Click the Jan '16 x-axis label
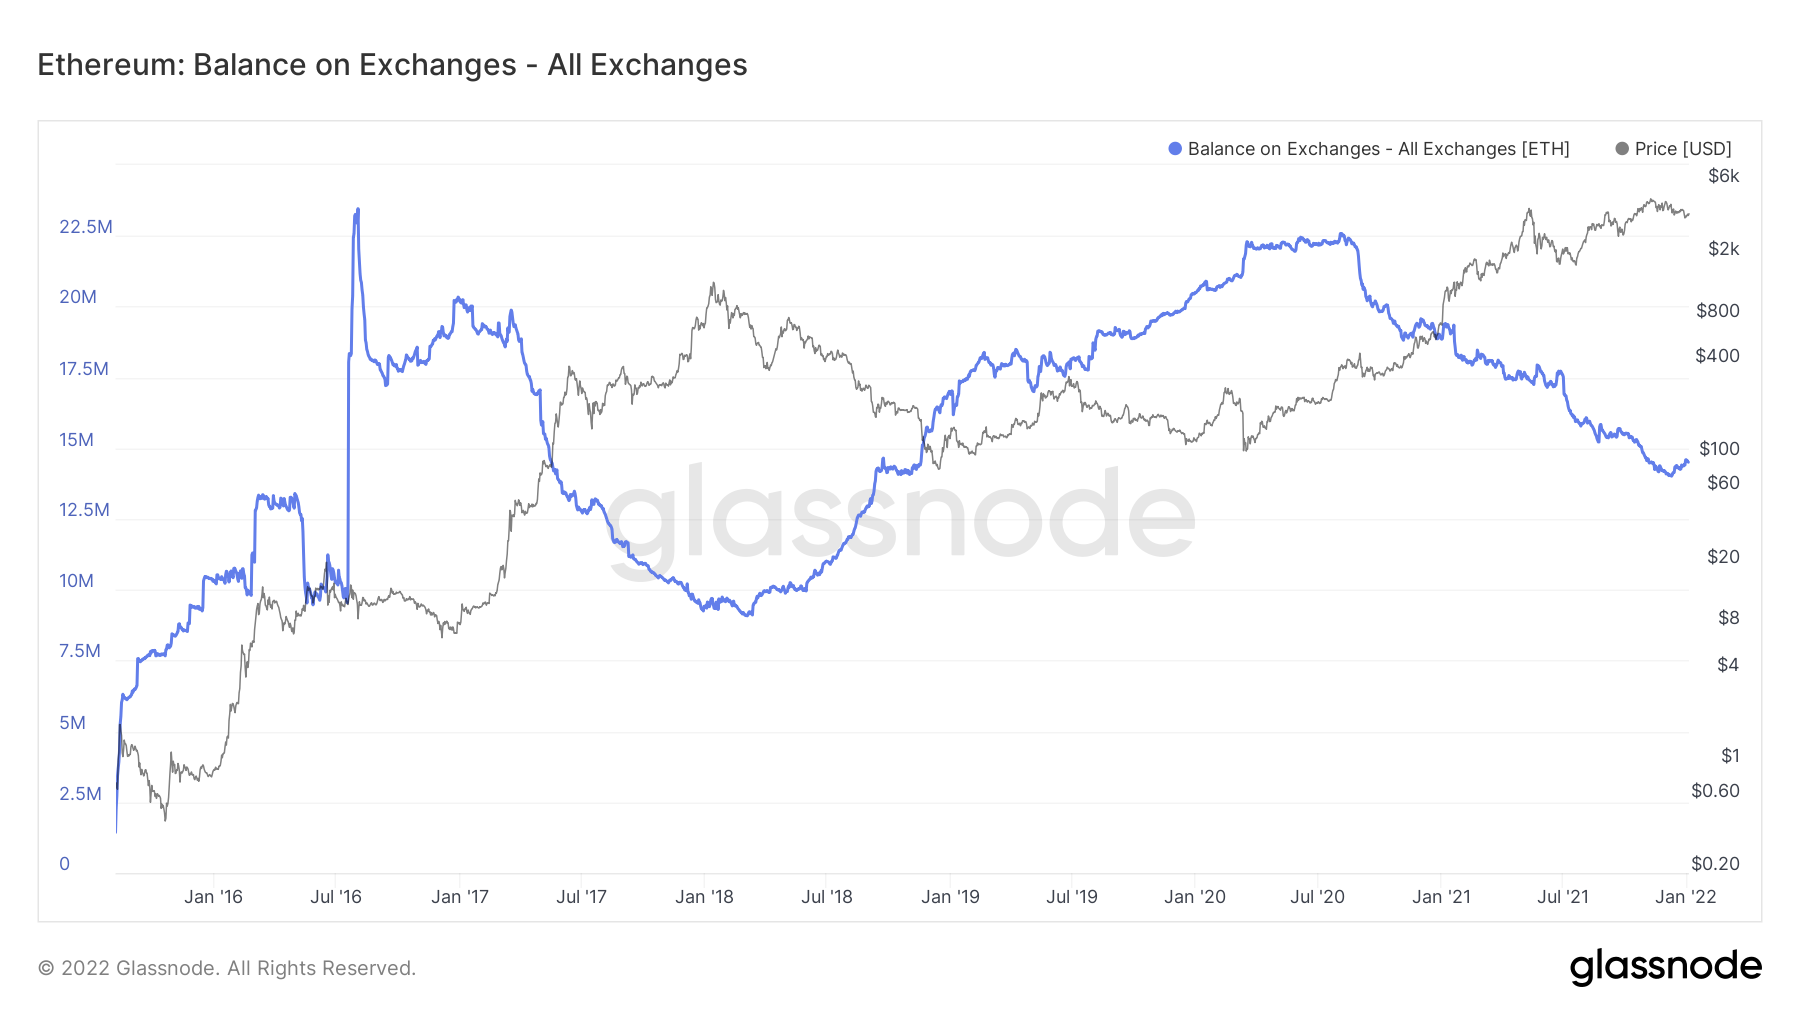1800x1013 pixels. (x=213, y=897)
